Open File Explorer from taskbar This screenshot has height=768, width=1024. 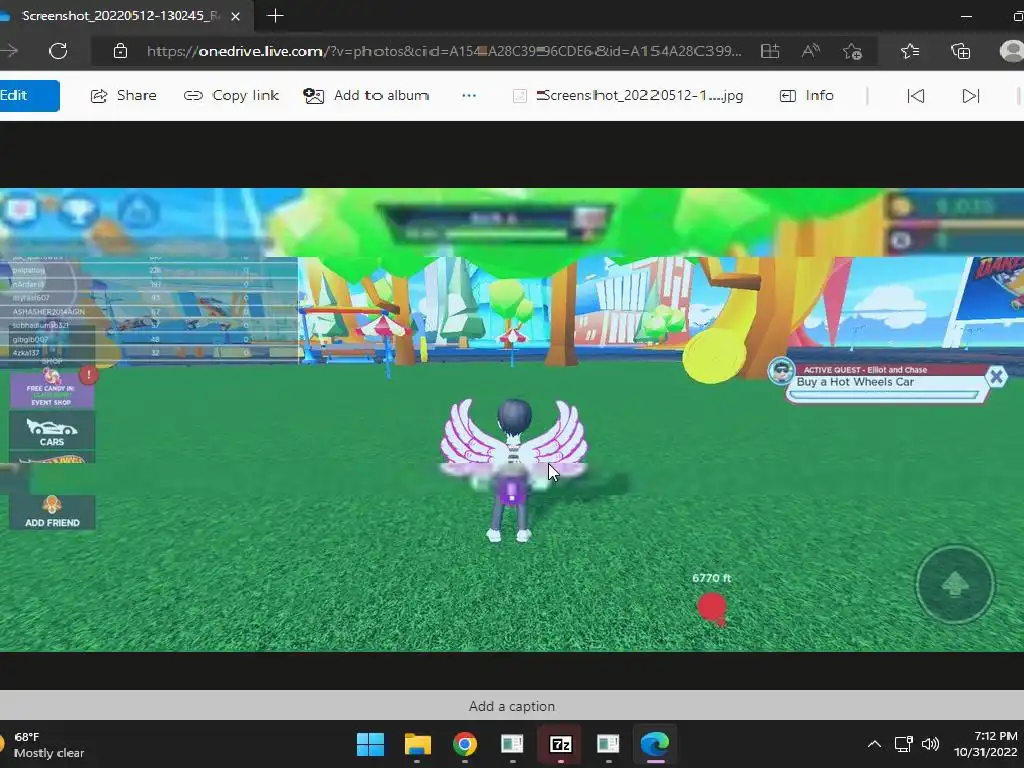[418, 744]
